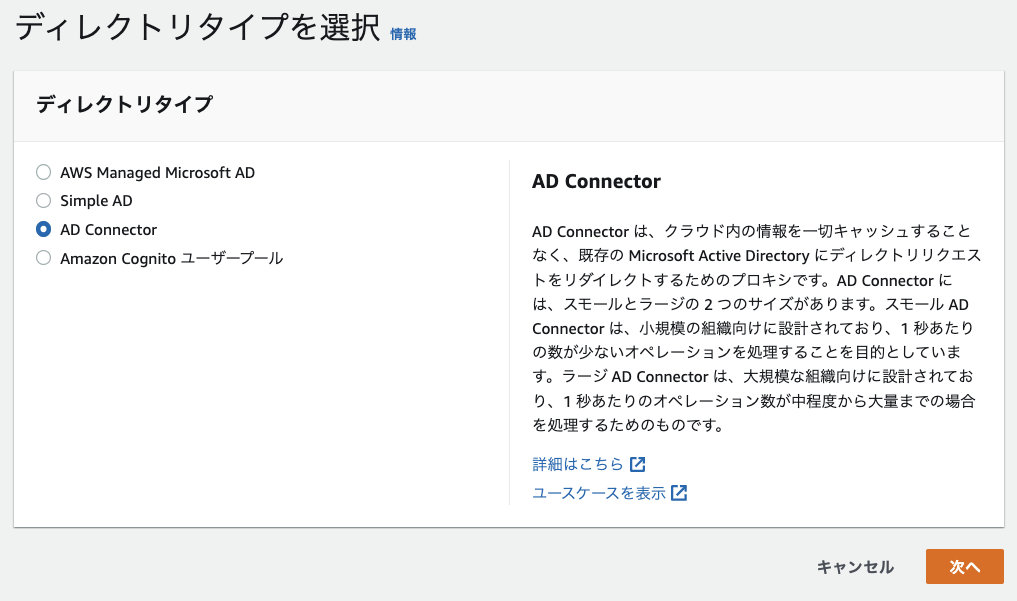Open the 情報 info link beside the title
Image resolution: width=1017 pixels, height=601 pixels.
coord(403,34)
